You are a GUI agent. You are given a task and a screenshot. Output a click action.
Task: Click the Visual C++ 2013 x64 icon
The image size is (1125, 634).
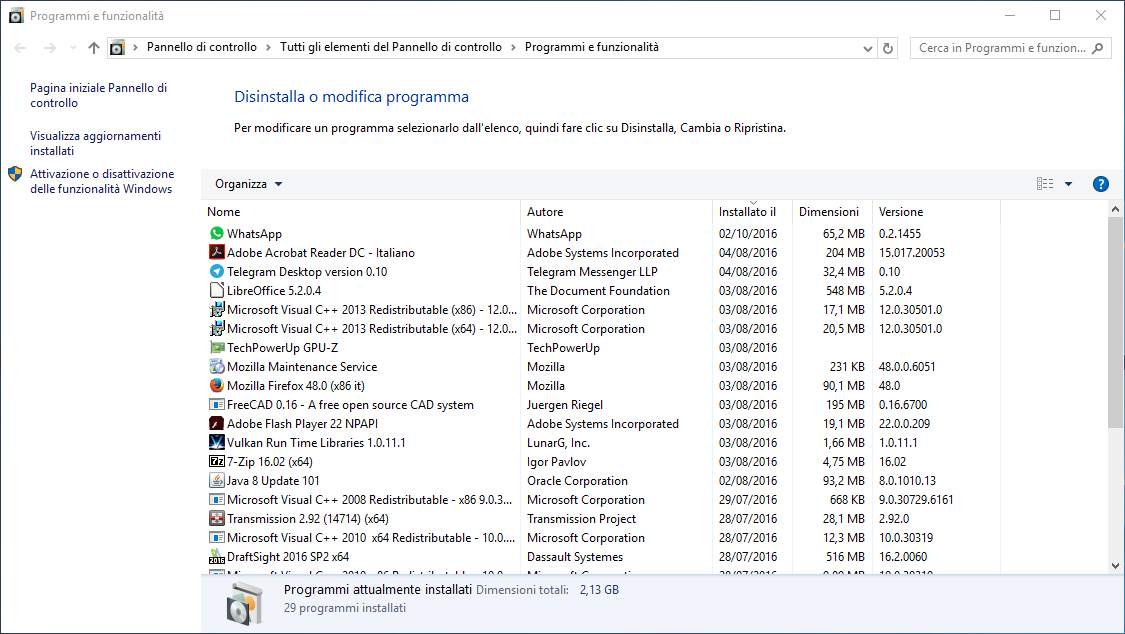coord(217,328)
